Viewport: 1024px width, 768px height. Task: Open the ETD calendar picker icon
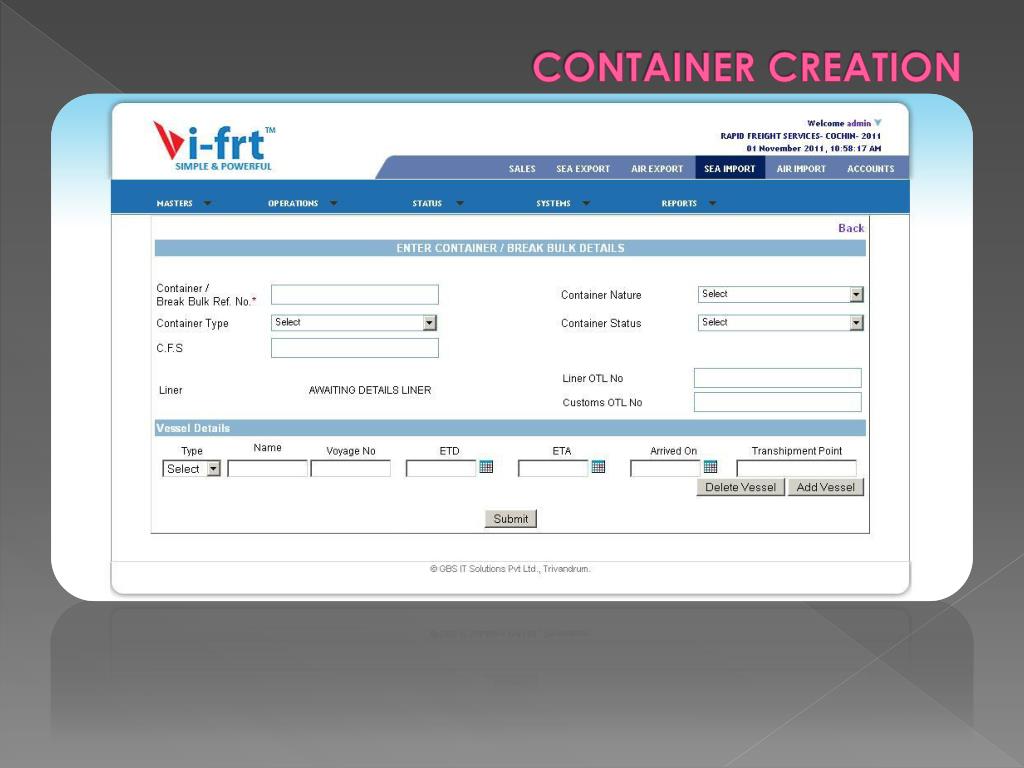coord(486,466)
